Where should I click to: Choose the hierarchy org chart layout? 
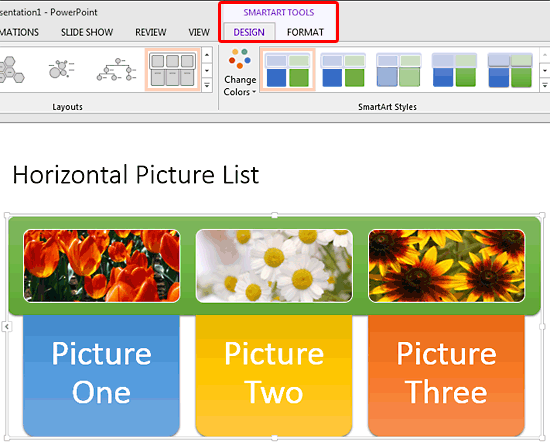pyautogui.click(x=117, y=69)
